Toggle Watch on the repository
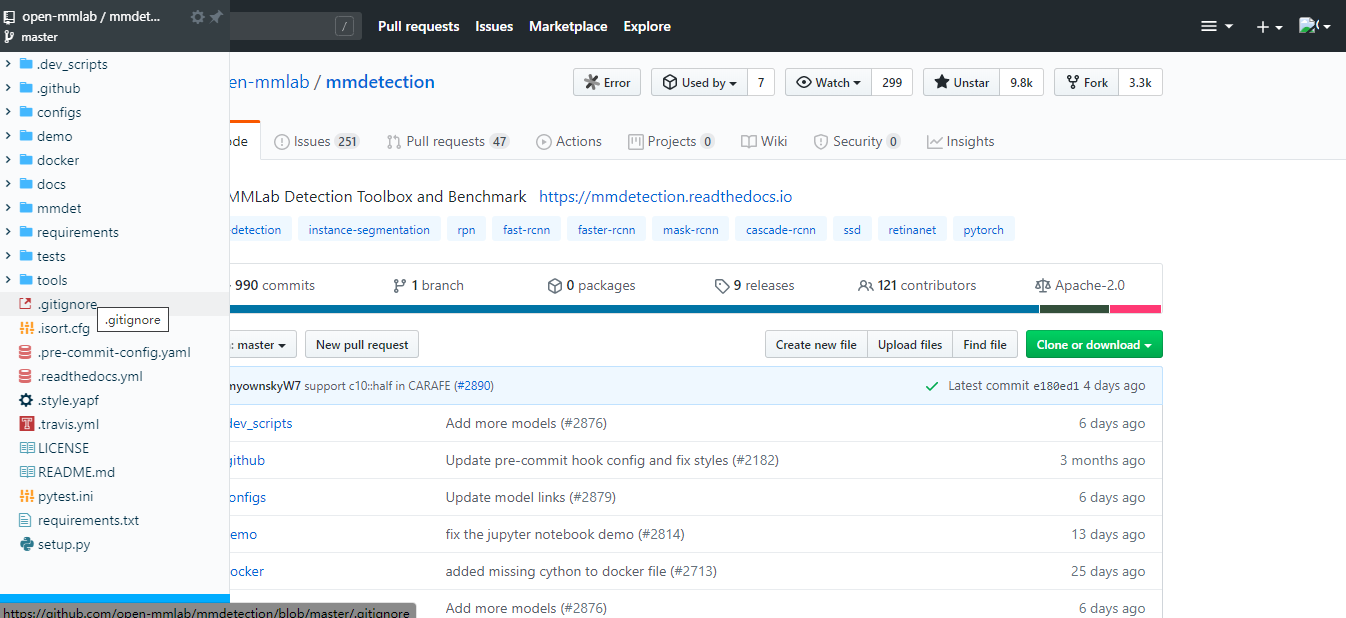Image resolution: width=1346 pixels, height=618 pixels. click(x=828, y=83)
